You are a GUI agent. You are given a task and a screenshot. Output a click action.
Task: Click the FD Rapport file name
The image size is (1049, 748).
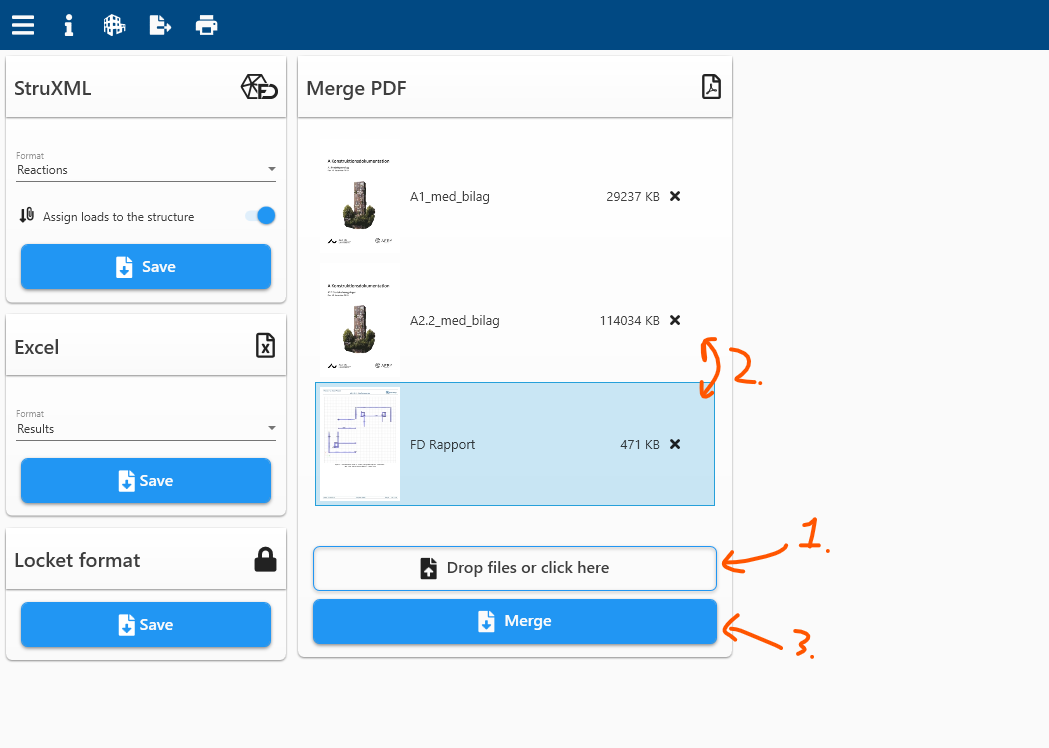point(442,444)
